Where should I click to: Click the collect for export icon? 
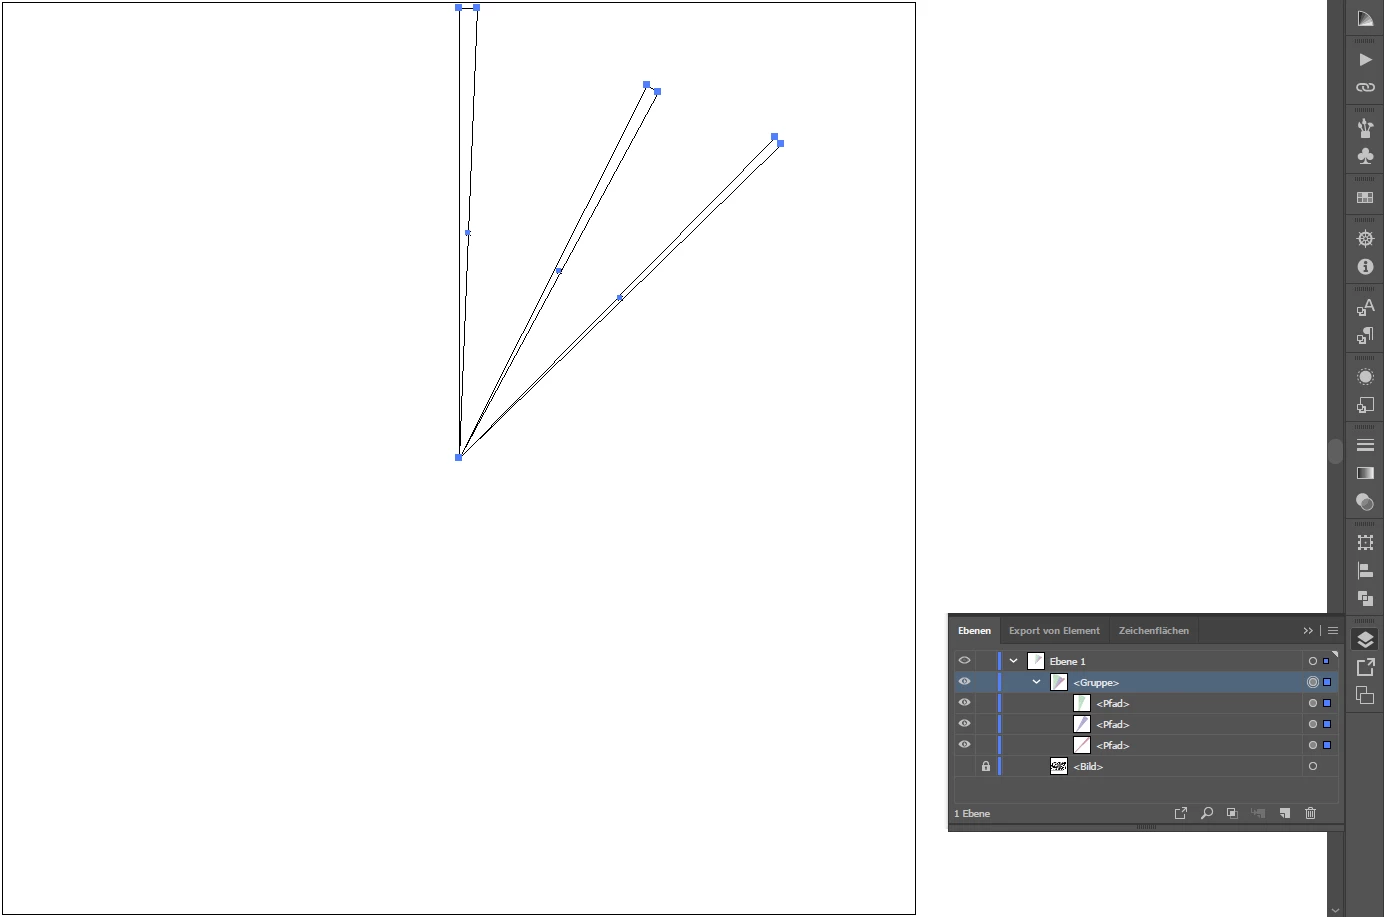pyautogui.click(x=1180, y=813)
